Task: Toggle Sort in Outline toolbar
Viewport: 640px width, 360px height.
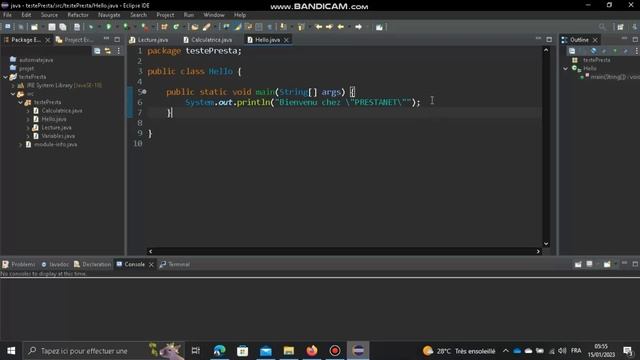Action: point(583,51)
